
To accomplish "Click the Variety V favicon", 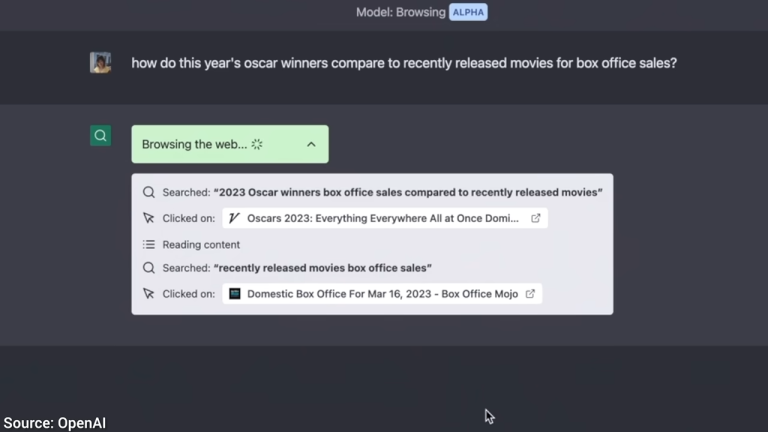I will click(234, 218).
